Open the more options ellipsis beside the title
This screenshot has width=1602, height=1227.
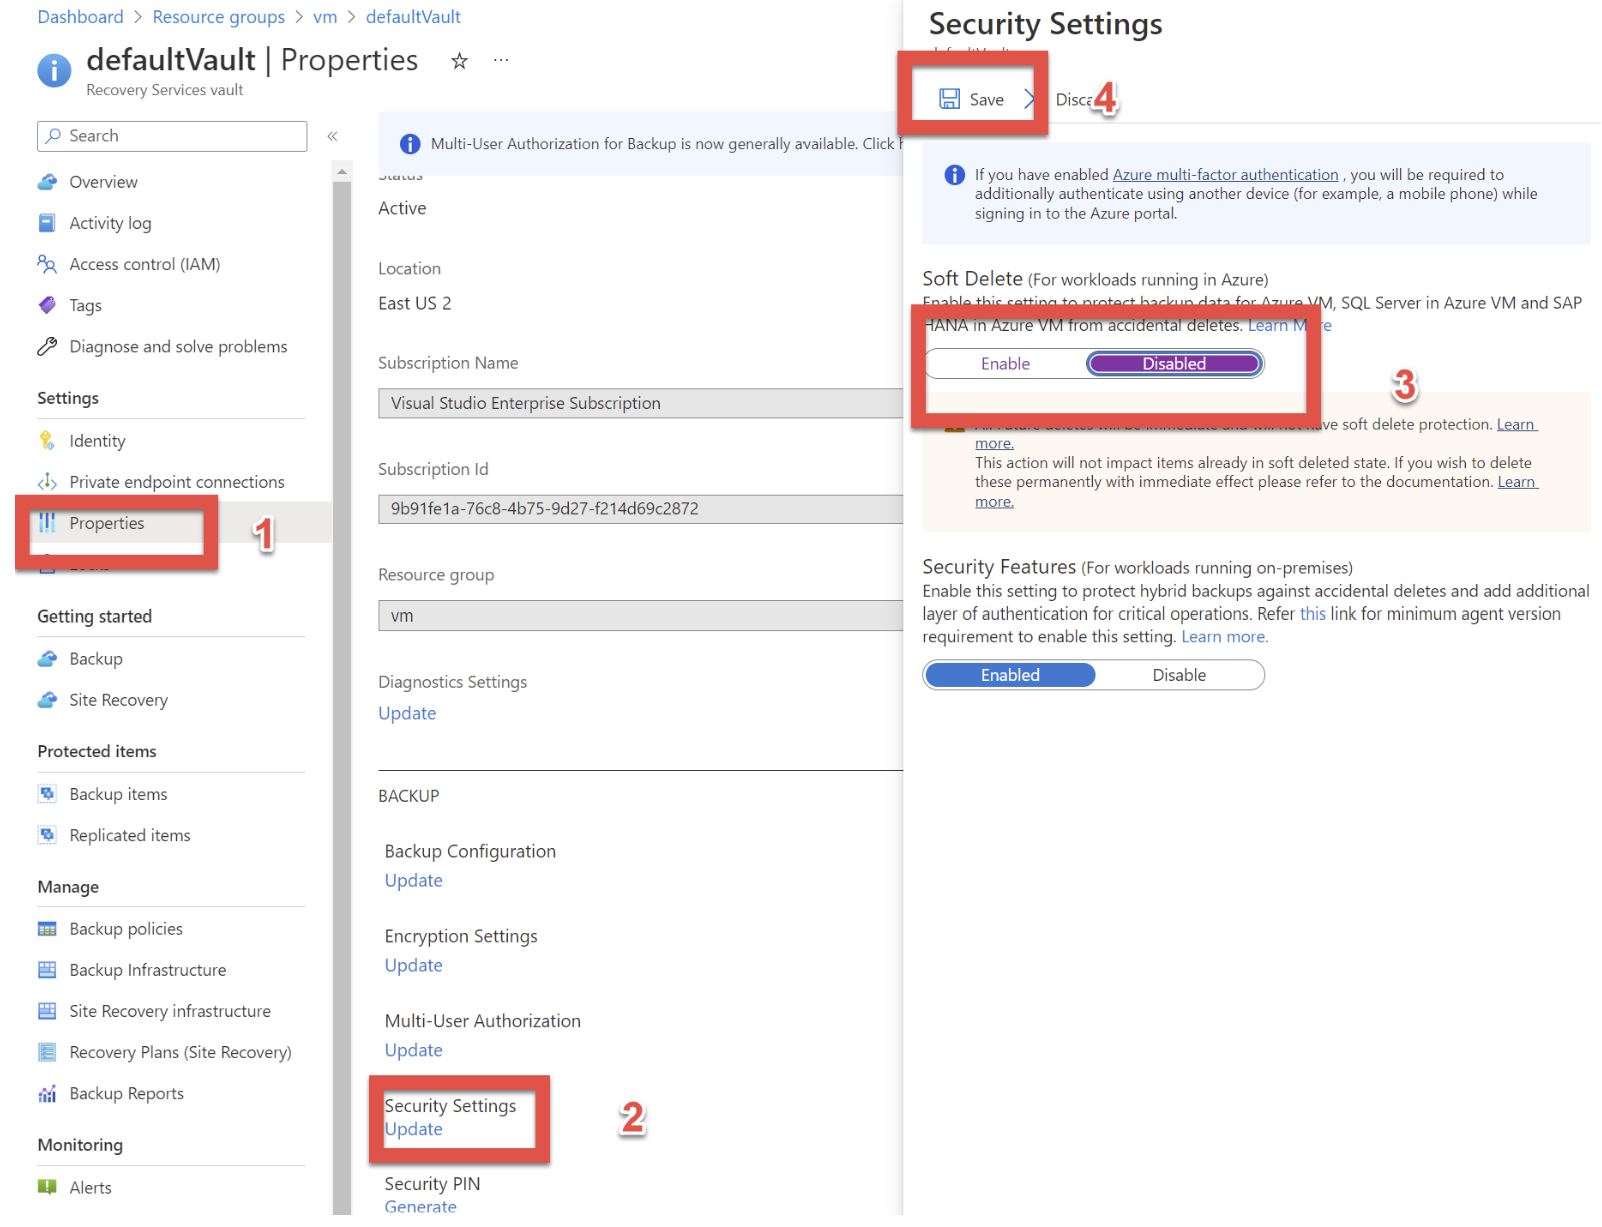501,61
